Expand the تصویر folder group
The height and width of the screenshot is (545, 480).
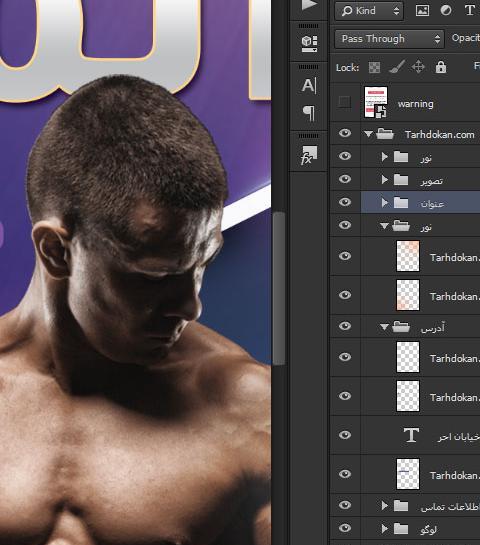click(x=384, y=180)
